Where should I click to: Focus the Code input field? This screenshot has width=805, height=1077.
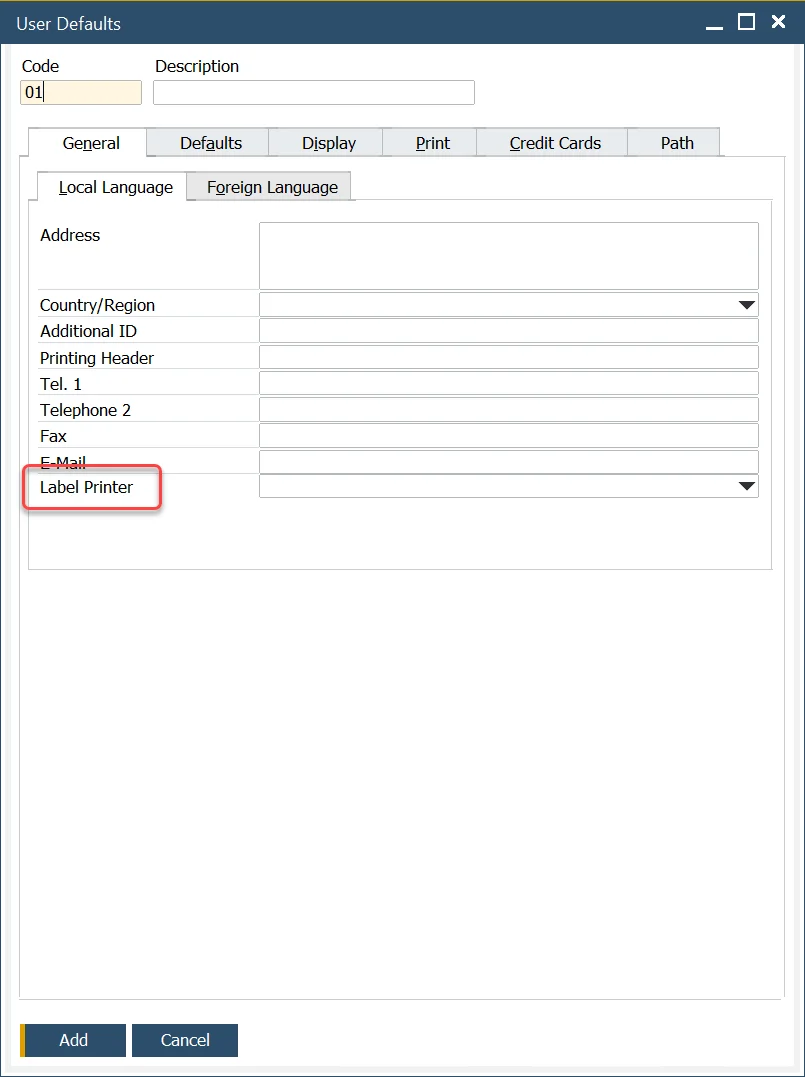click(x=80, y=93)
